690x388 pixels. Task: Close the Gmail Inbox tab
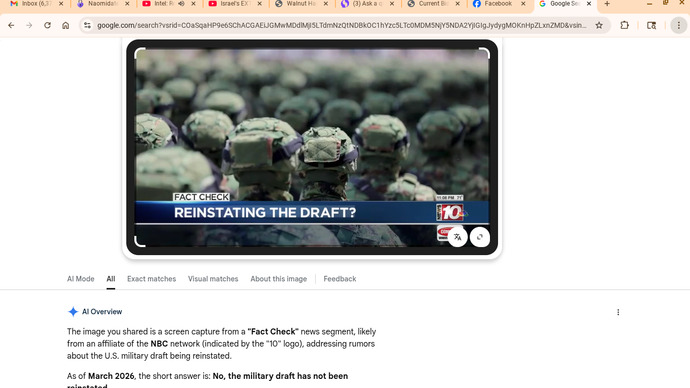coord(61,4)
